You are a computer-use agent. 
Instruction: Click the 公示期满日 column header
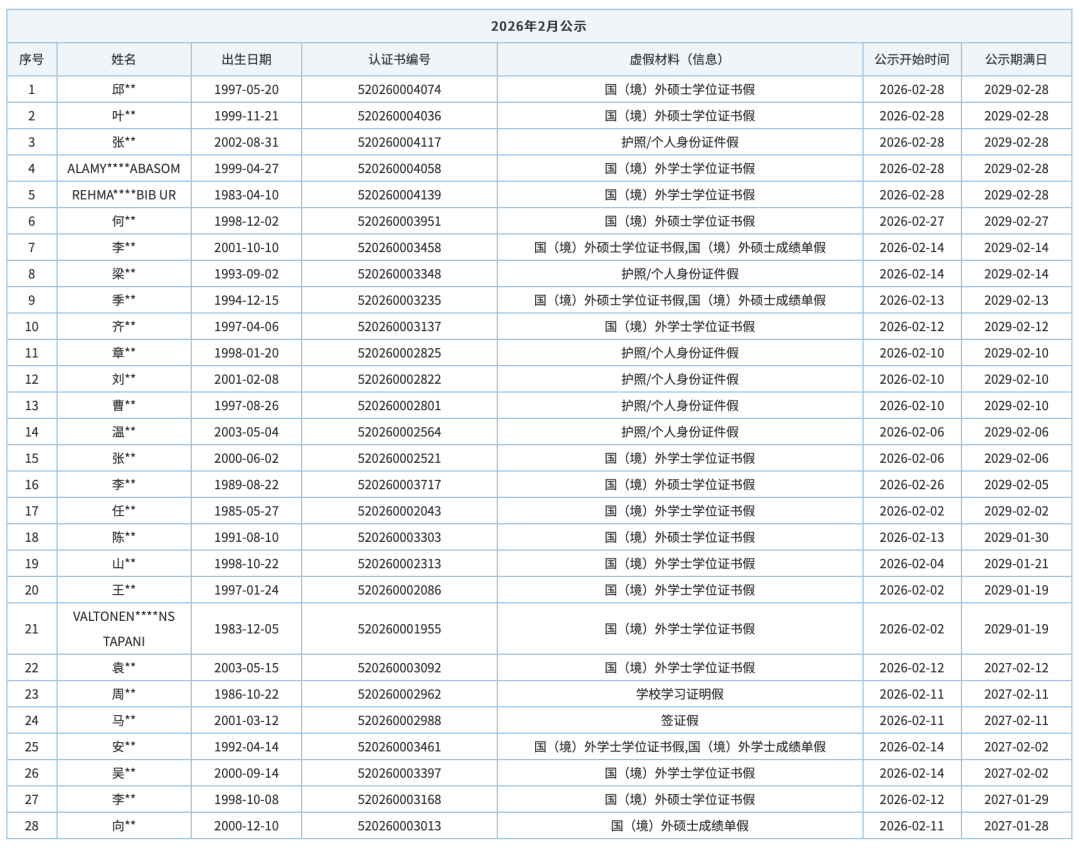1016,60
